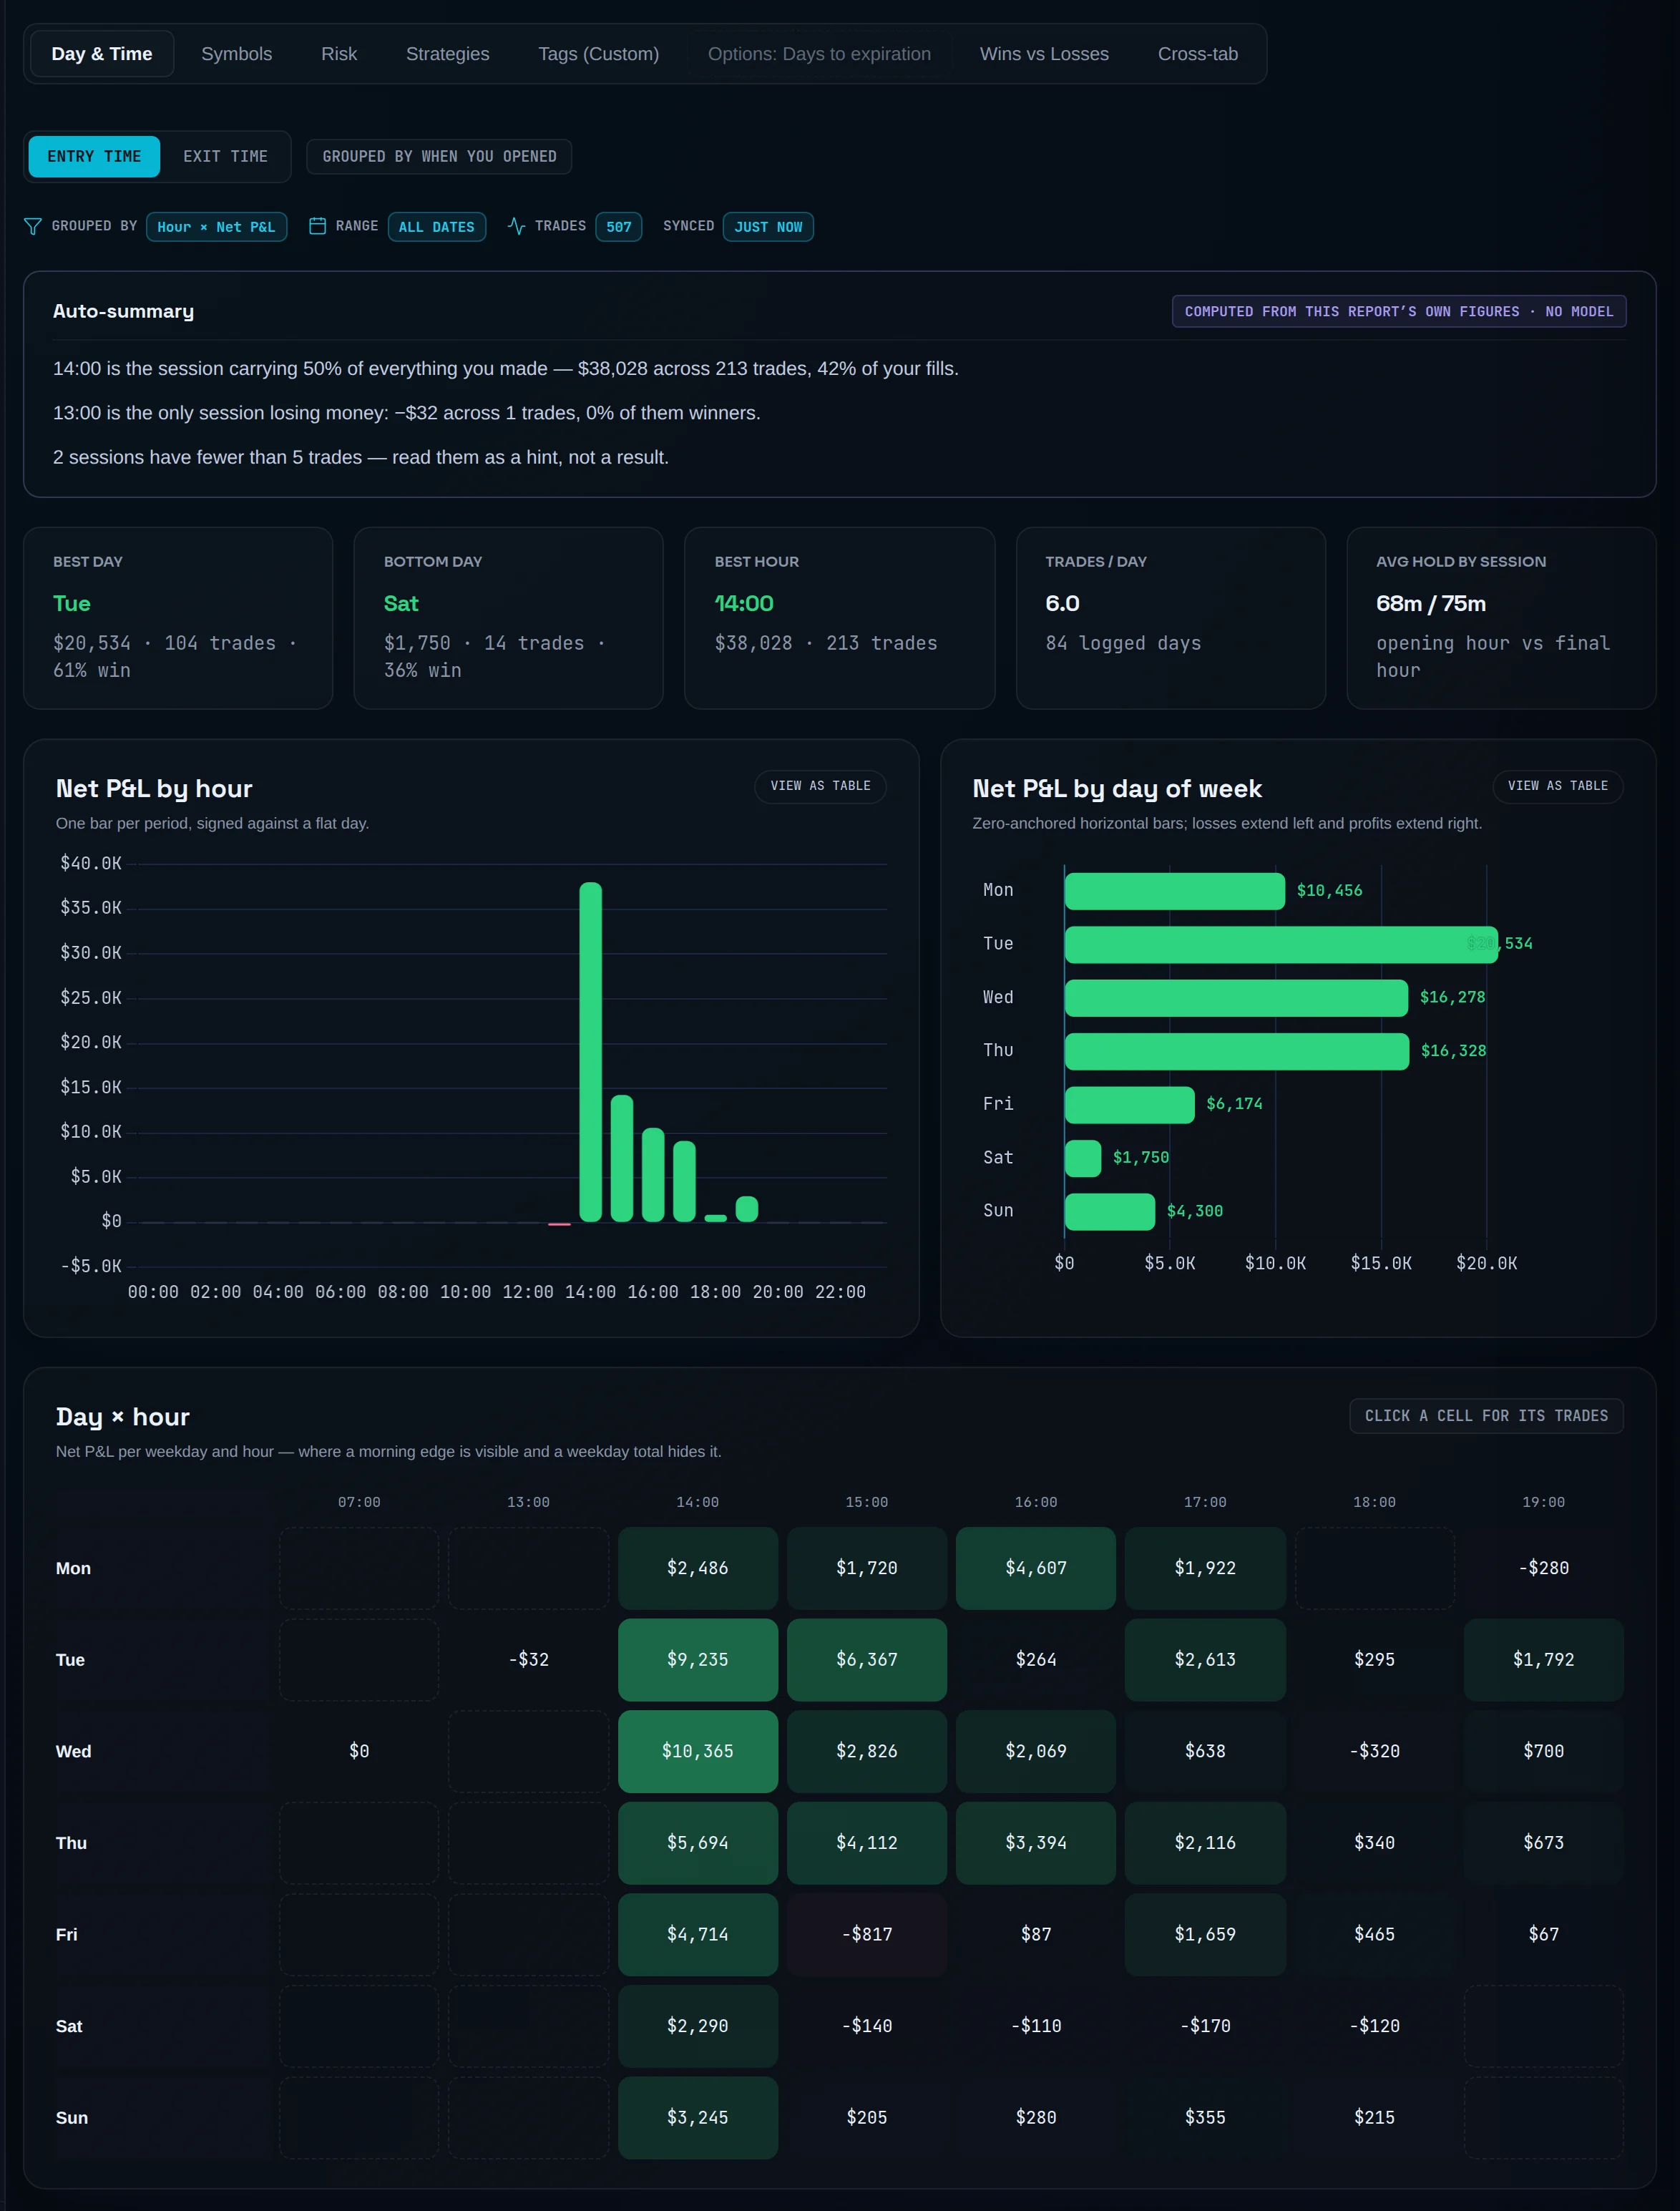The width and height of the screenshot is (1680, 2211).
Task: Click the Tue 13:00 cell -$32
Action: tap(528, 1660)
